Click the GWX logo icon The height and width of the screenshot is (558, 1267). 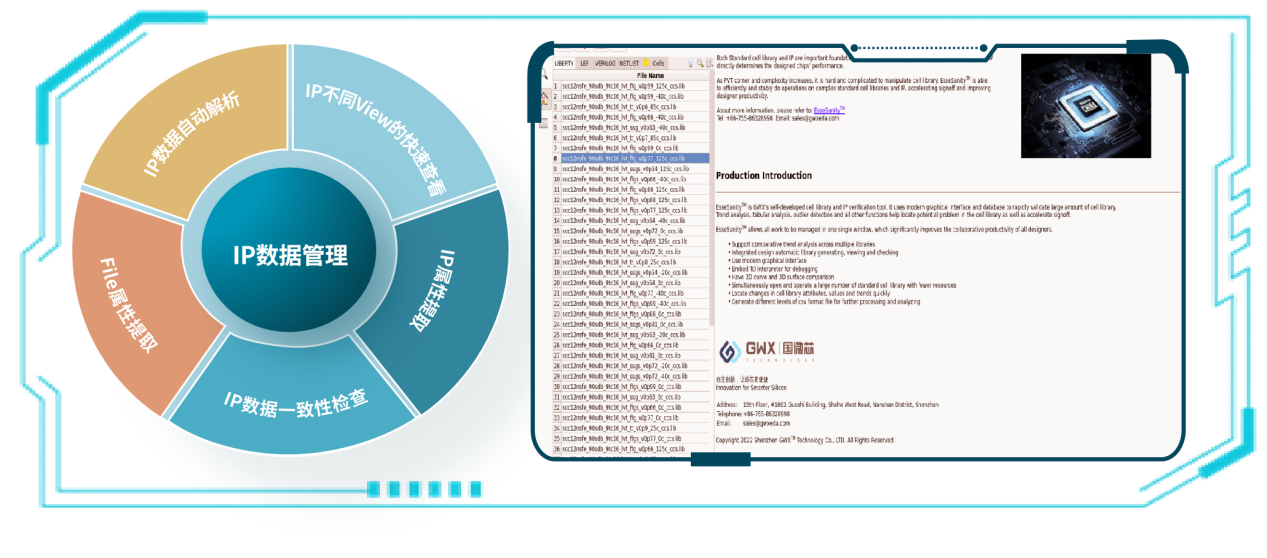(x=729, y=350)
